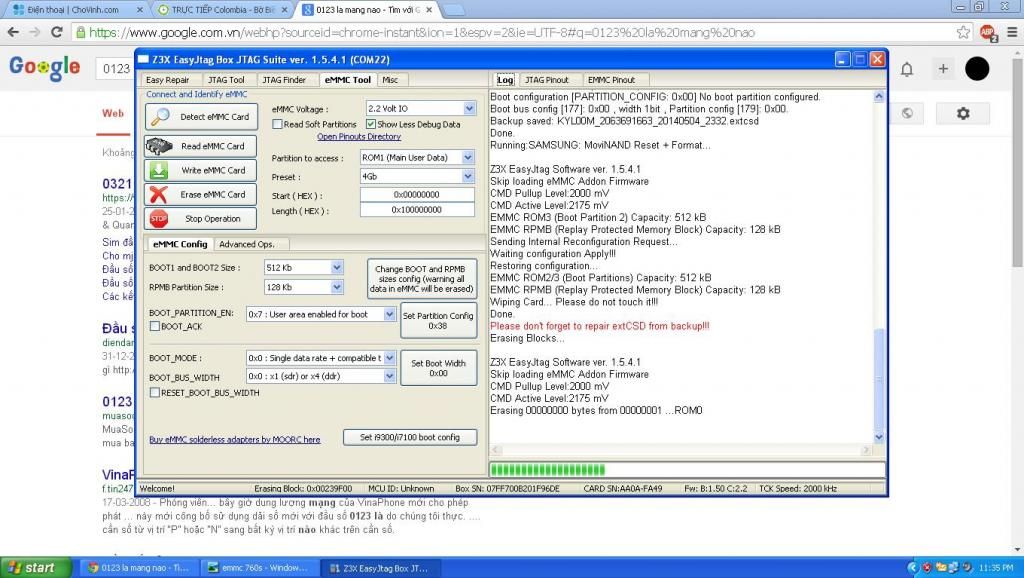Image resolution: width=1024 pixels, height=578 pixels.
Task: Open the Windows Start button
Action: [36, 568]
